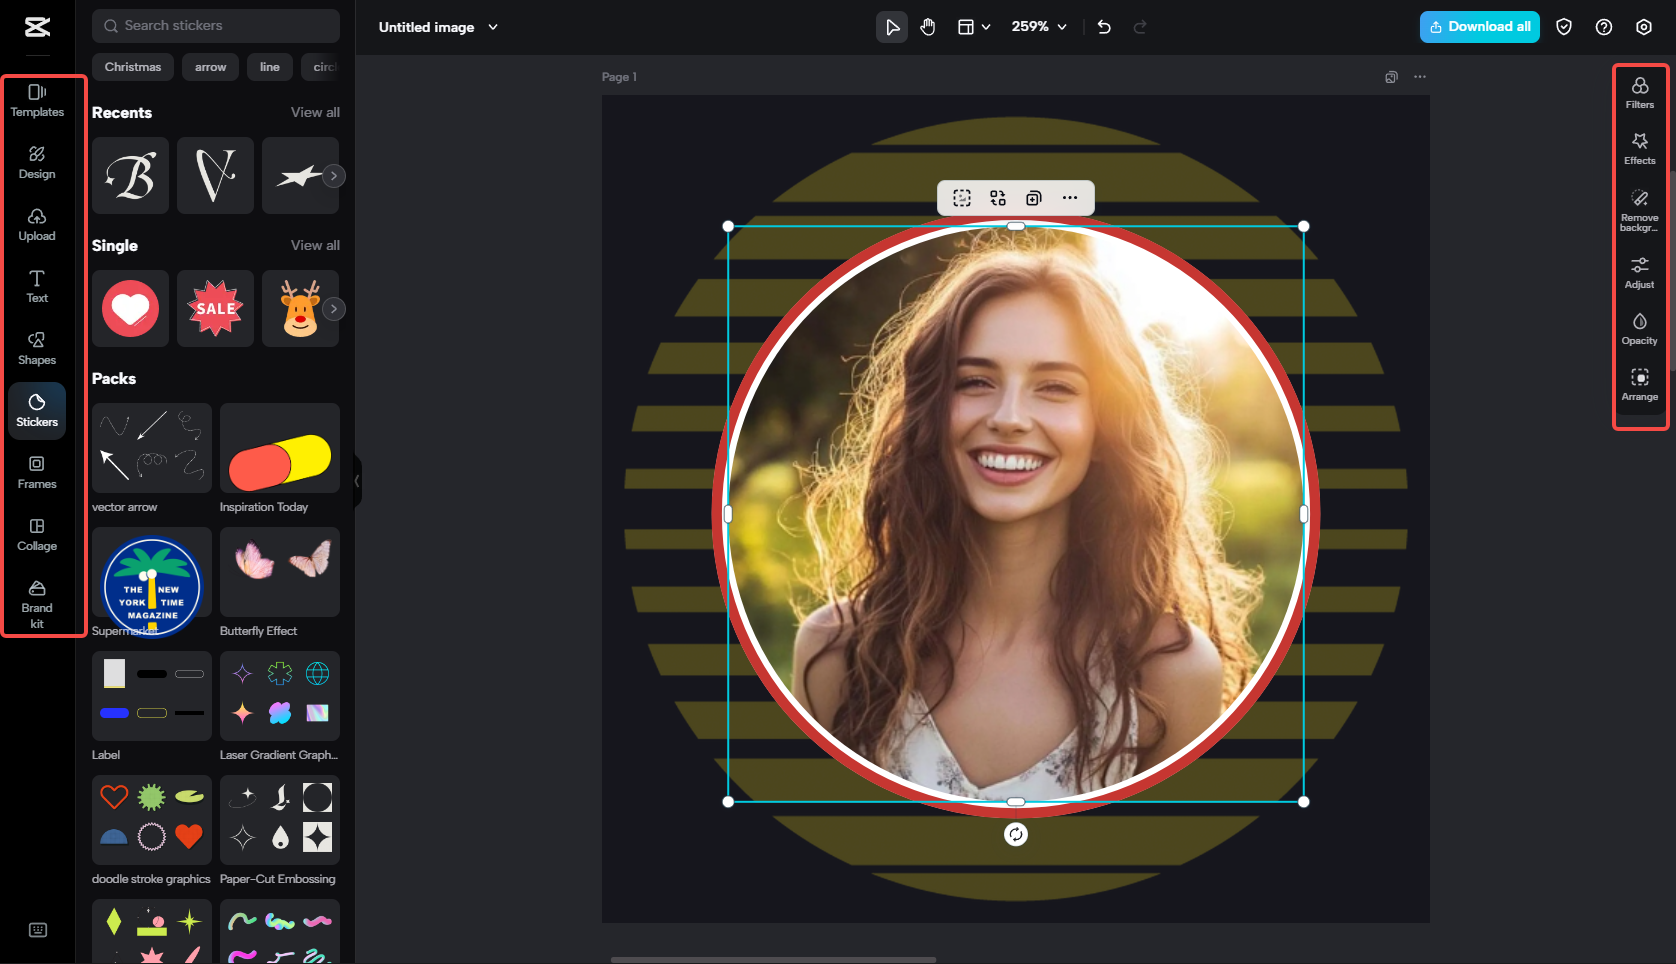Open the Shapes sidebar panel
The image size is (1676, 964).
(x=36, y=348)
